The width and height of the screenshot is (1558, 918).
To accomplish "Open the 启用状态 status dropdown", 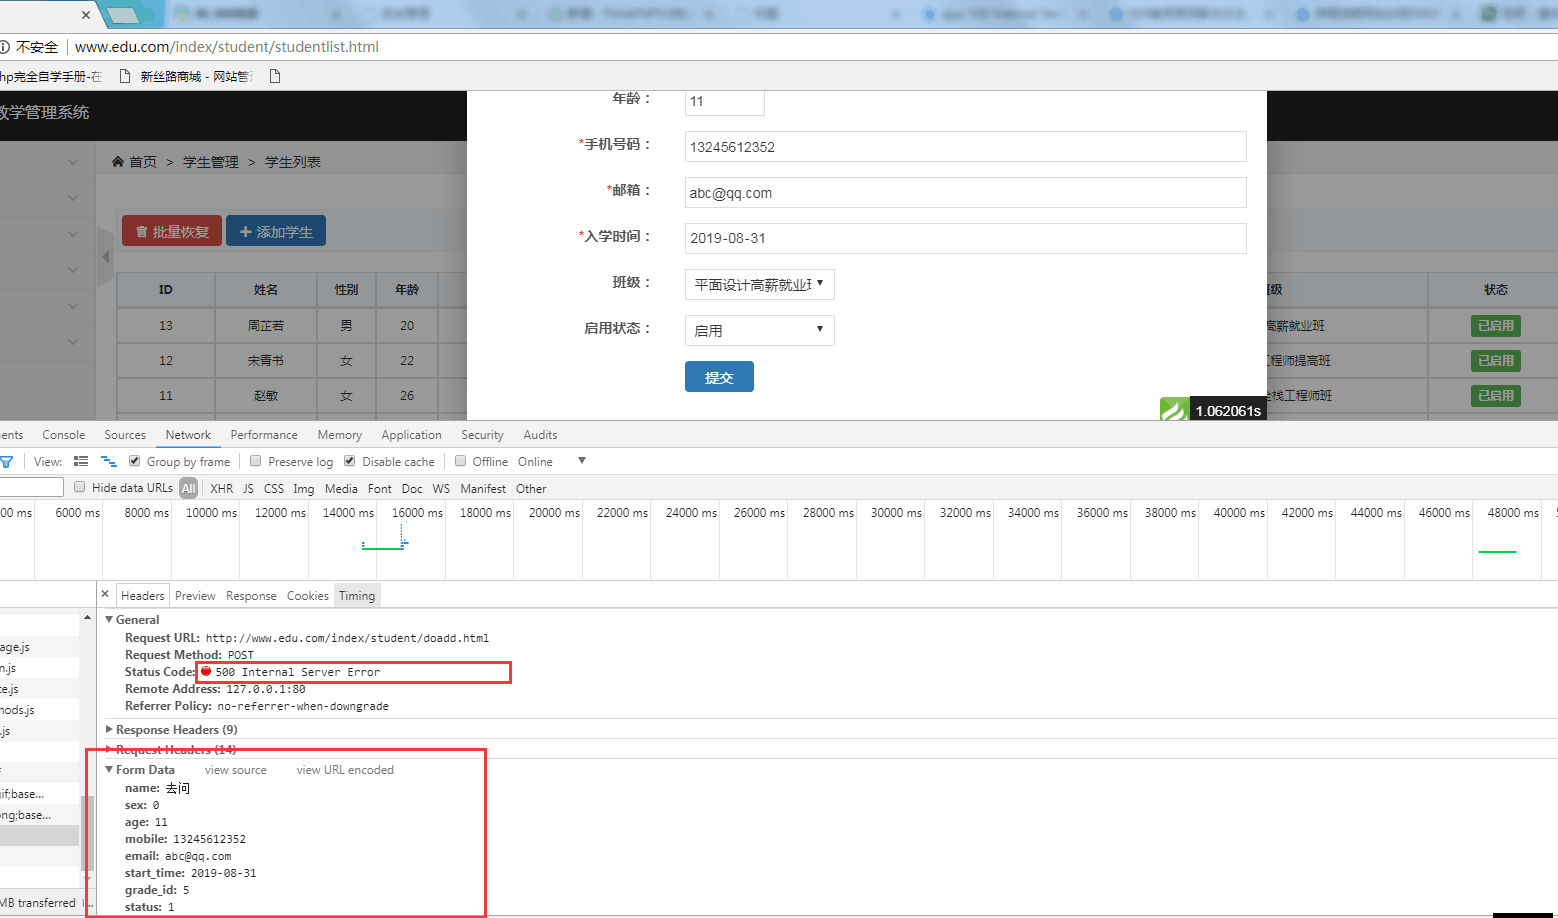I will (x=759, y=331).
